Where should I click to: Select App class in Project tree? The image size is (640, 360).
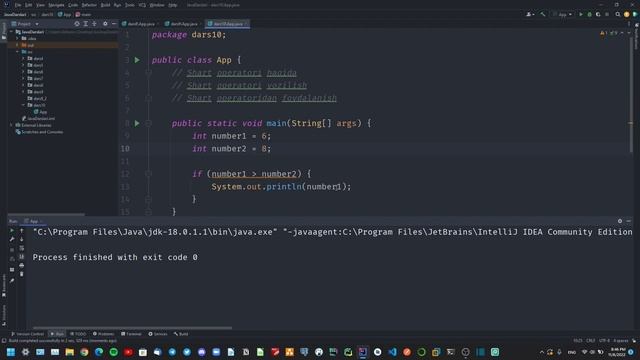[40, 112]
